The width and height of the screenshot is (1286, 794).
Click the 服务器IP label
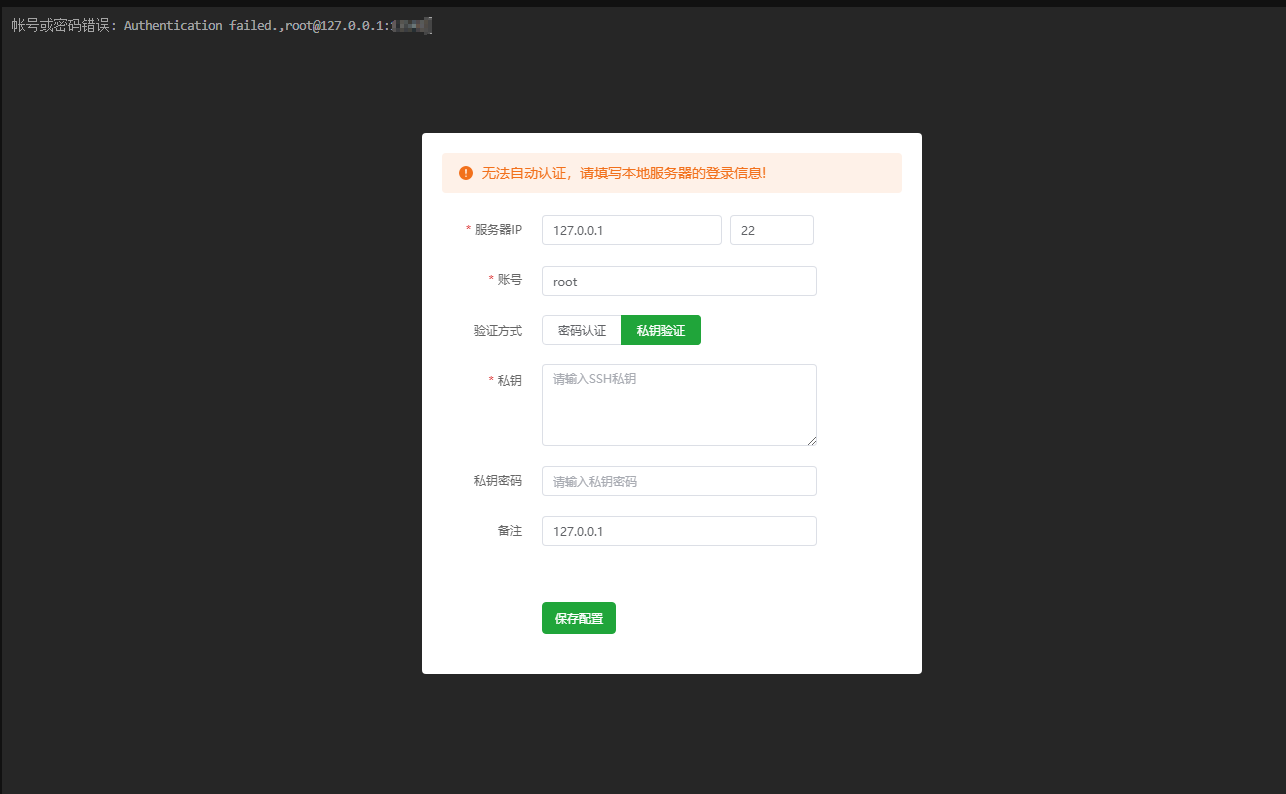click(x=498, y=230)
